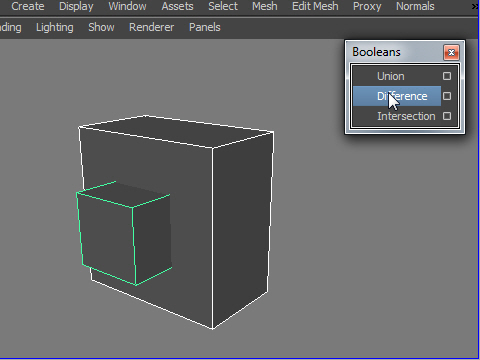Choose Intersection in the Booleans menu
The image size is (480, 360).
pos(397,116)
